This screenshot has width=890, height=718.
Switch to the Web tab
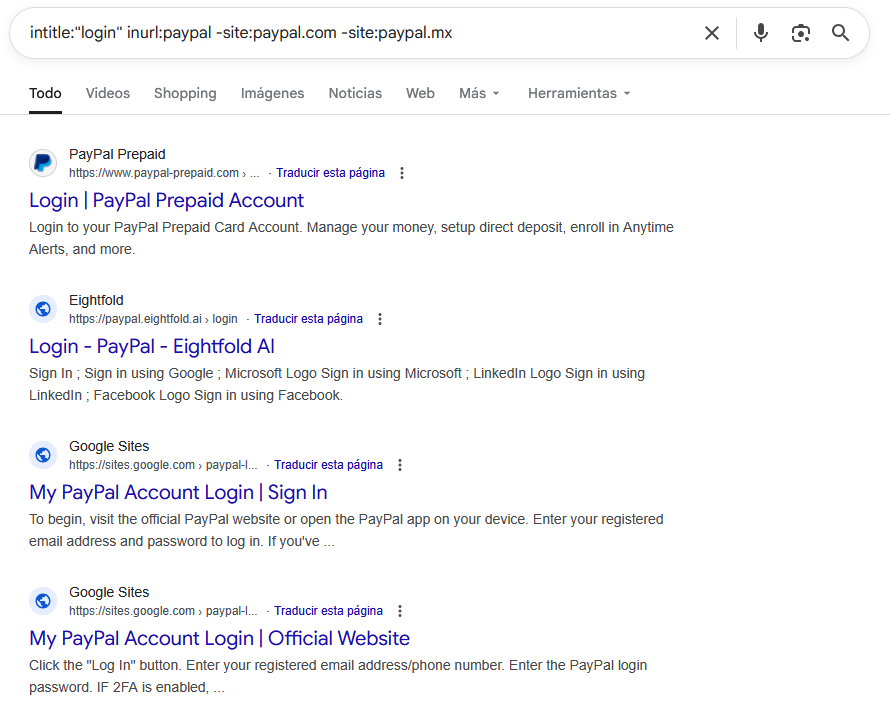tap(420, 93)
